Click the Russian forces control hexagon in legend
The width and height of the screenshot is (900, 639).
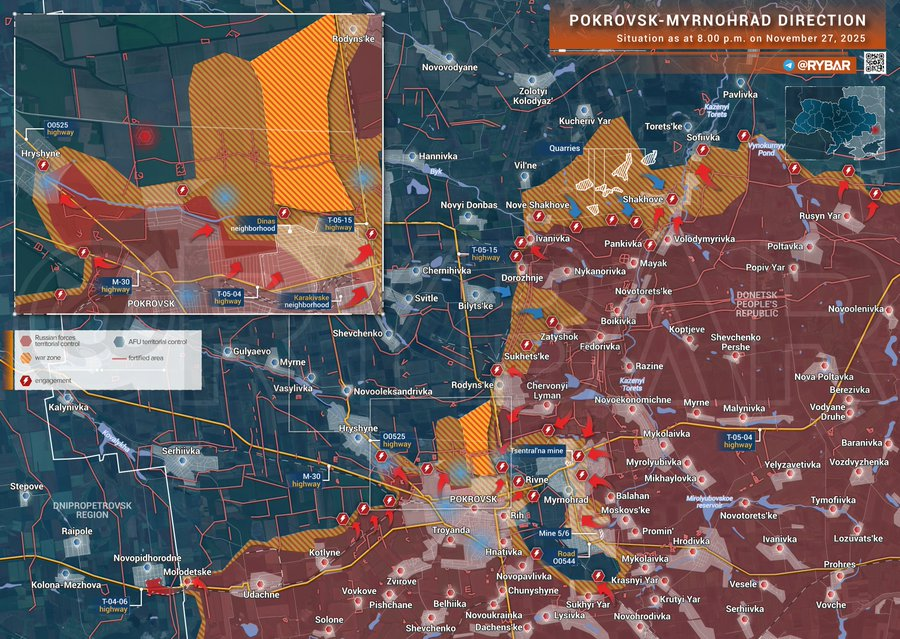[x=26, y=340]
